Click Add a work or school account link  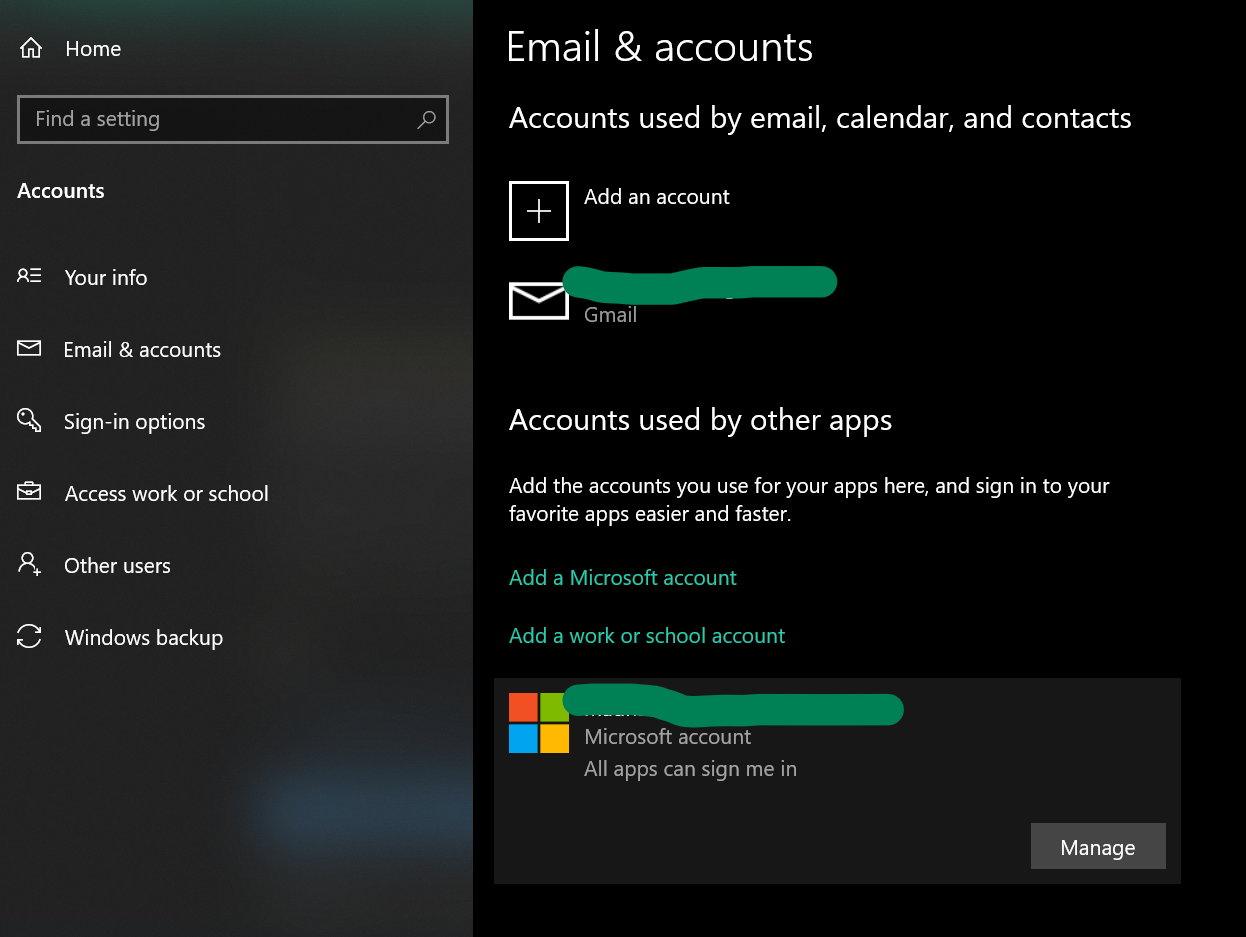[x=647, y=636]
